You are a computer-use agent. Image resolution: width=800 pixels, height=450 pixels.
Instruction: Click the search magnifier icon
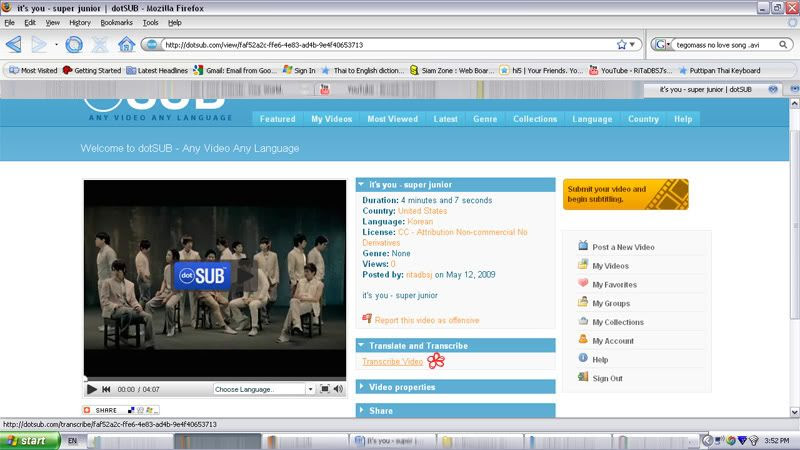(783, 45)
